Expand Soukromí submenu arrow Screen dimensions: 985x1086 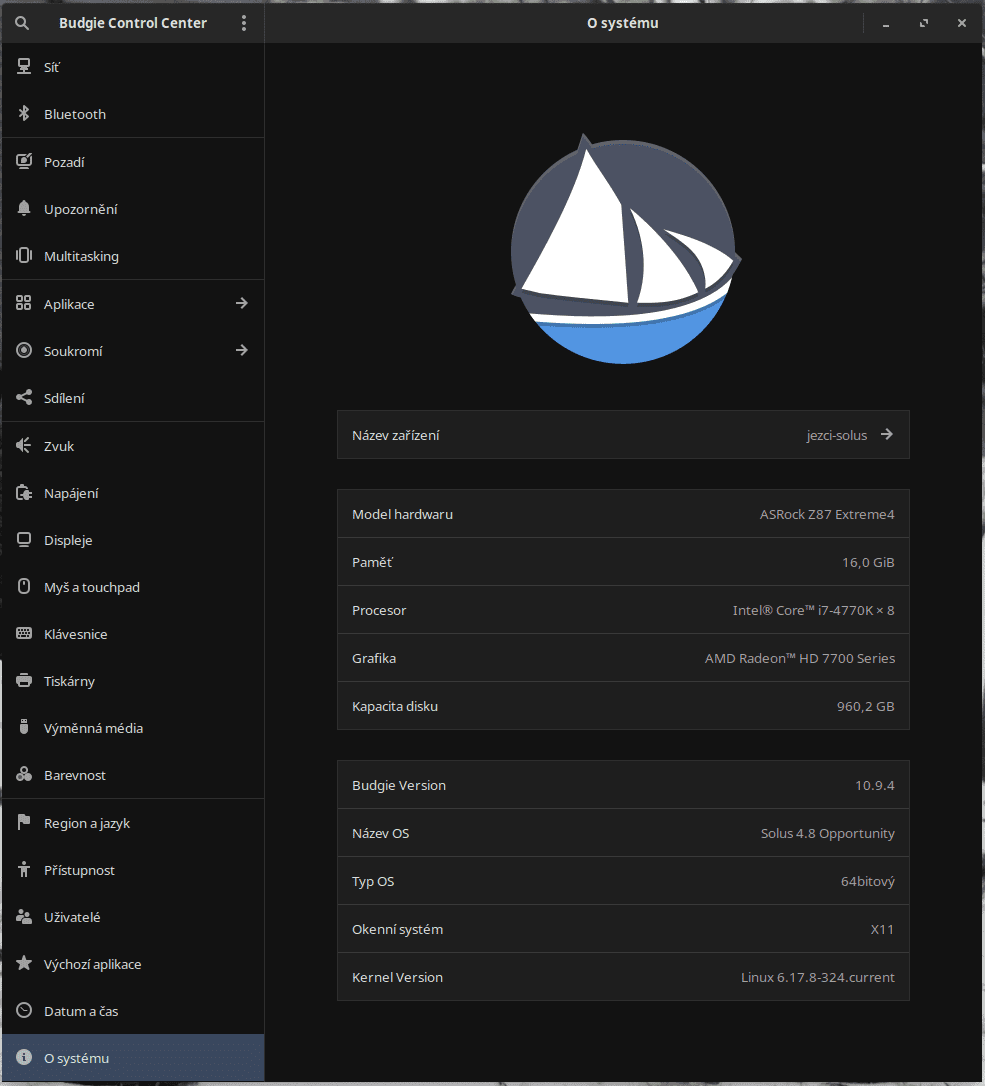(x=241, y=350)
